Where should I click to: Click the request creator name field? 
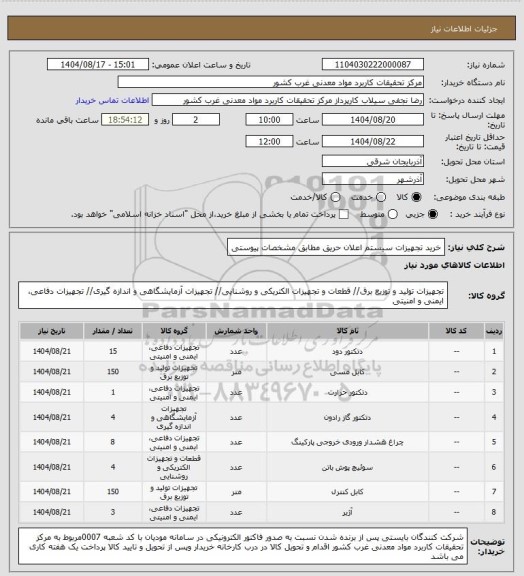click(288, 100)
